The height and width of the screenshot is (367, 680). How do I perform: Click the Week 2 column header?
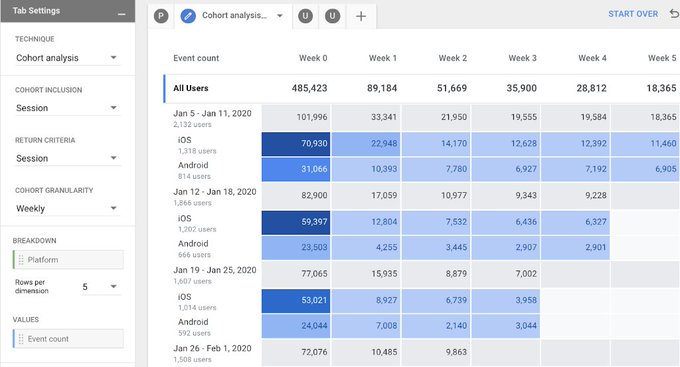pyautogui.click(x=453, y=58)
